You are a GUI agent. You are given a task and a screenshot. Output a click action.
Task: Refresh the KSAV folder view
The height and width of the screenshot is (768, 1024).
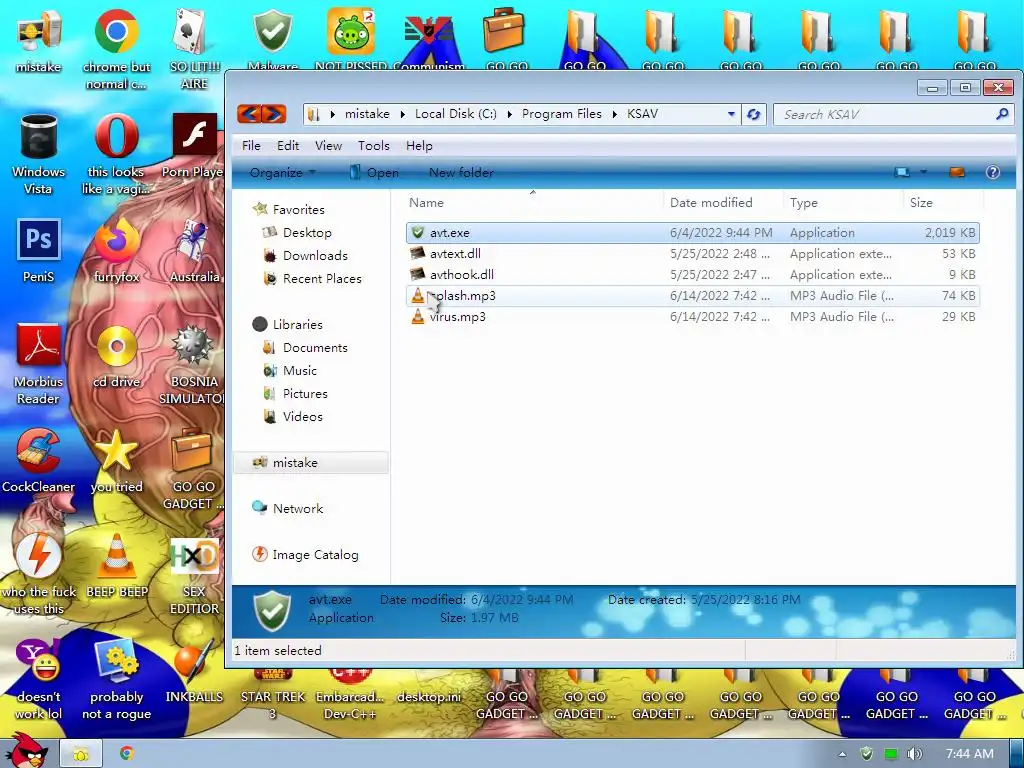(754, 114)
